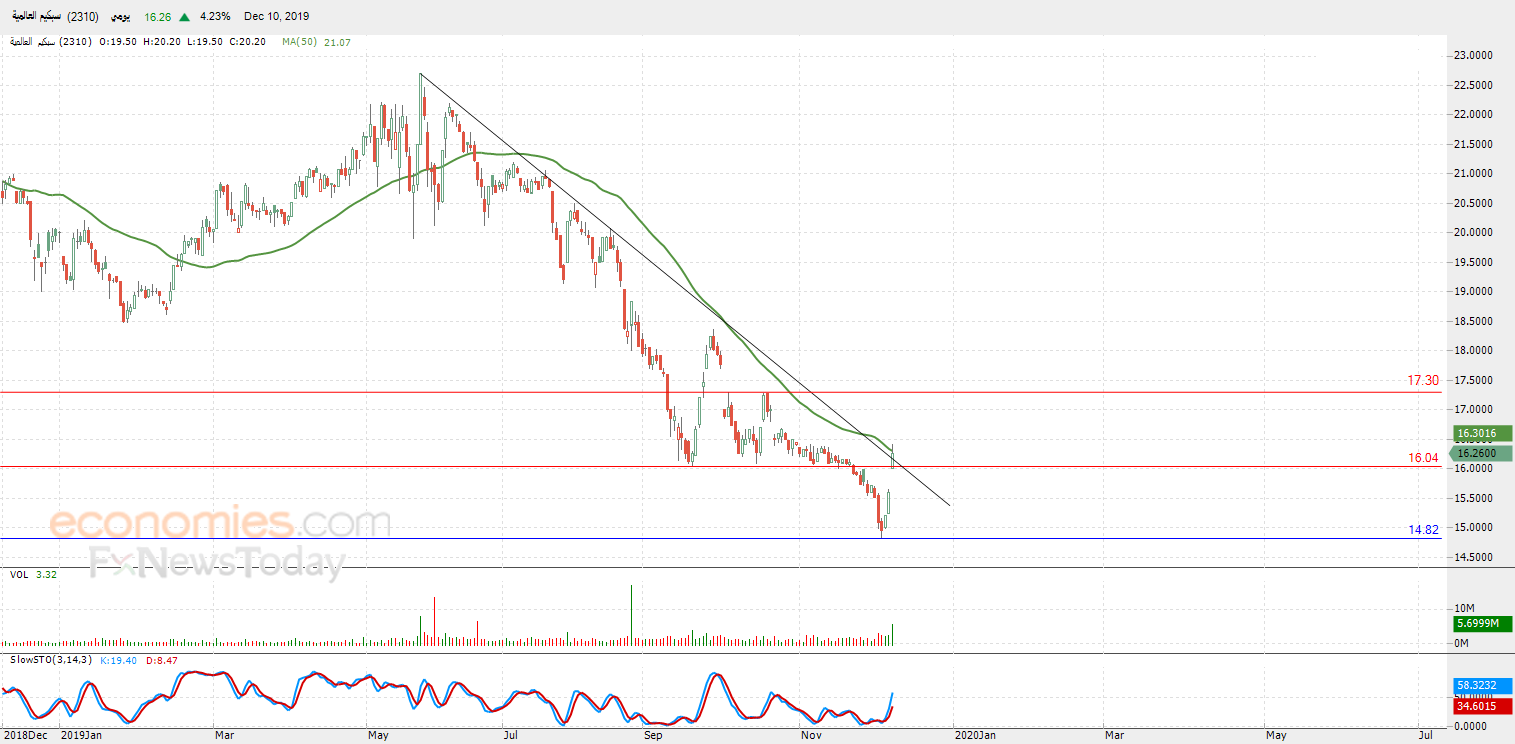Click the 16.04 red level label
The width and height of the screenshot is (1515, 744).
click(x=1423, y=457)
